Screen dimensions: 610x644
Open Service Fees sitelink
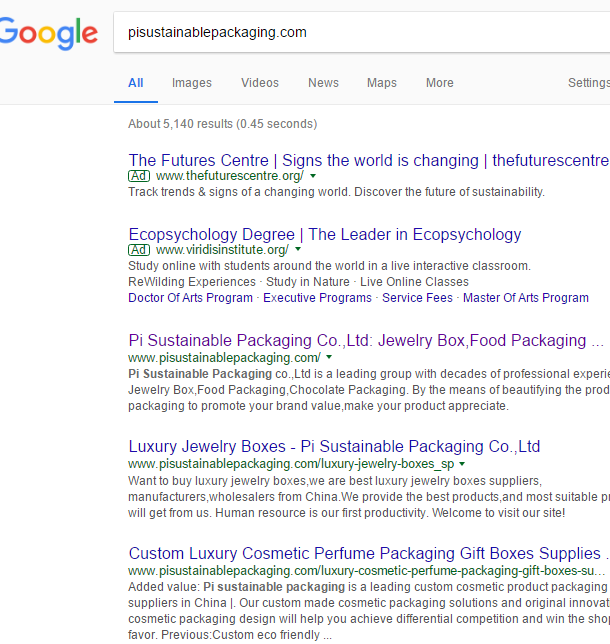(x=417, y=298)
